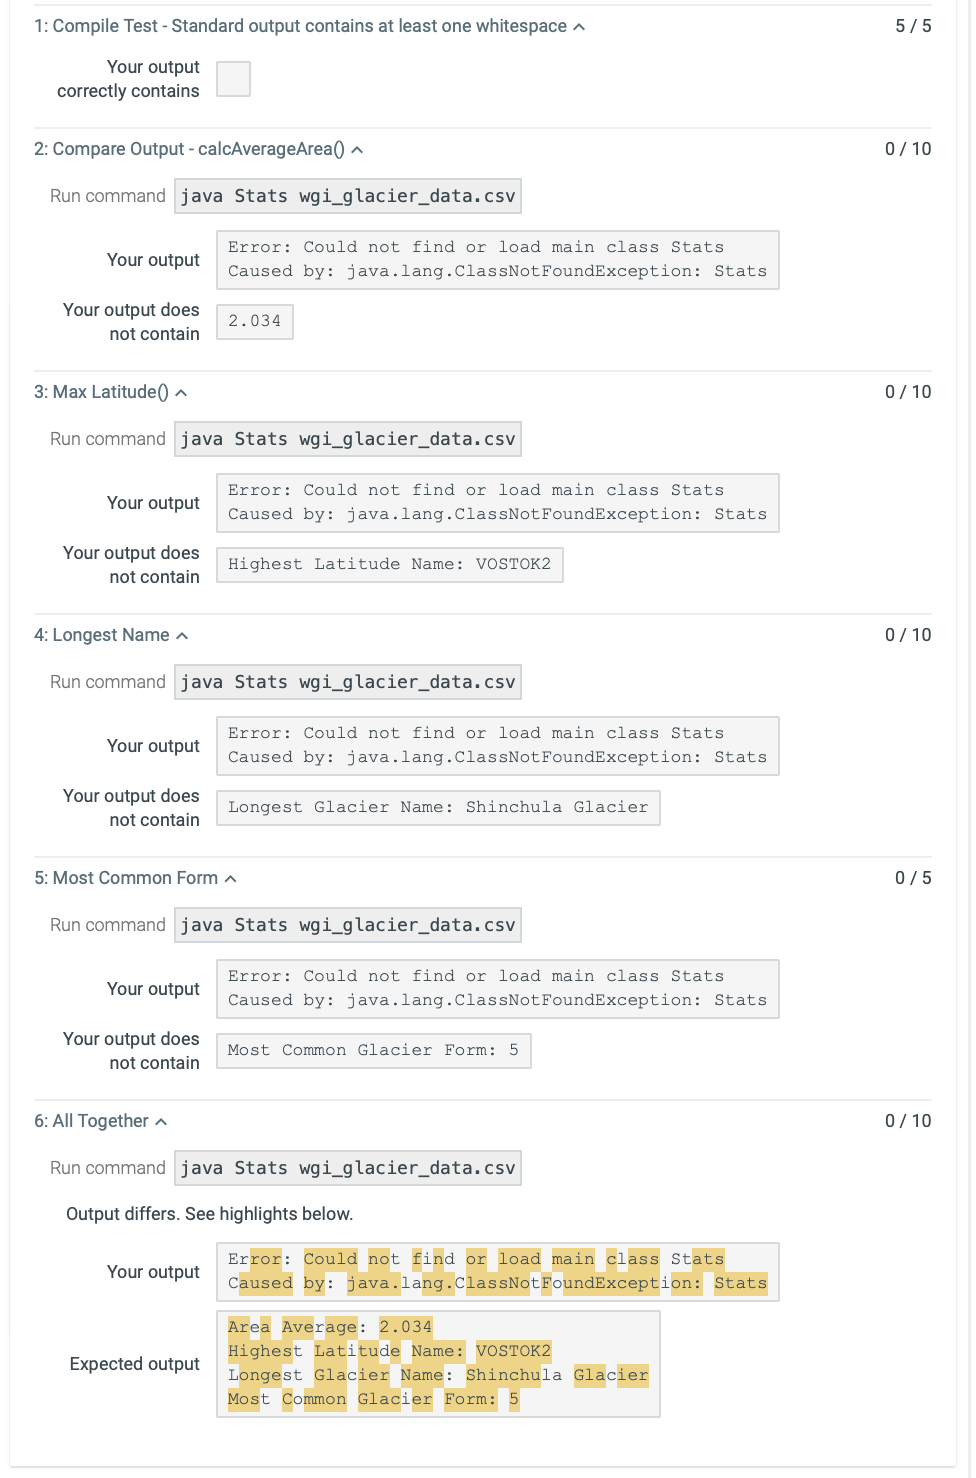Click the run command under Longest Name
The width and height of the screenshot is (976, 1478).
[x=348, y=682]
